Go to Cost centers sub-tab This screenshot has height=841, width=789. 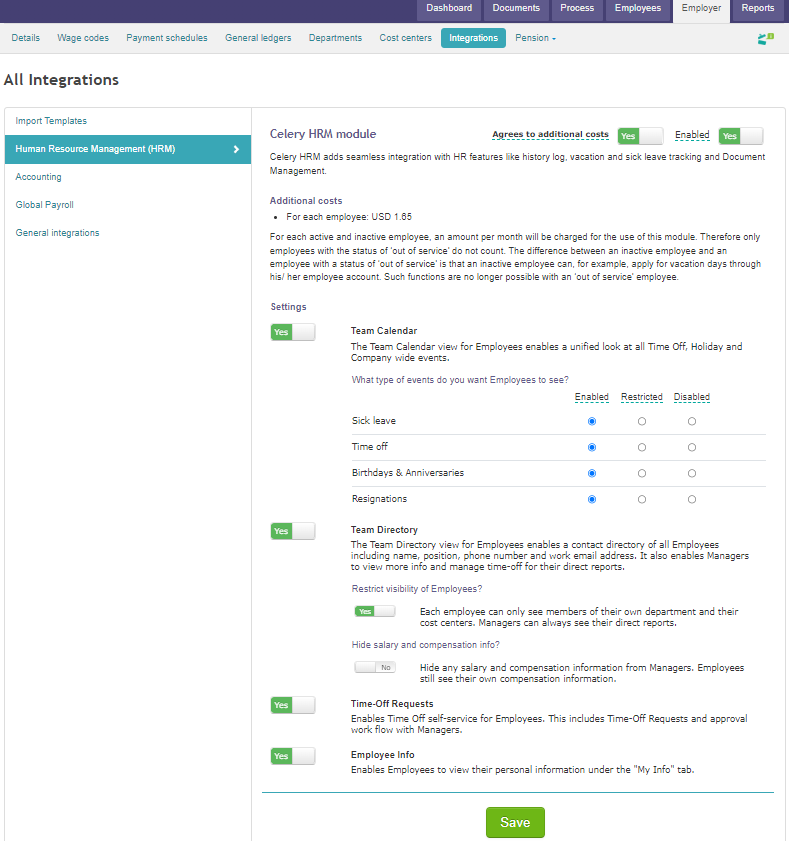click(405, 38)
